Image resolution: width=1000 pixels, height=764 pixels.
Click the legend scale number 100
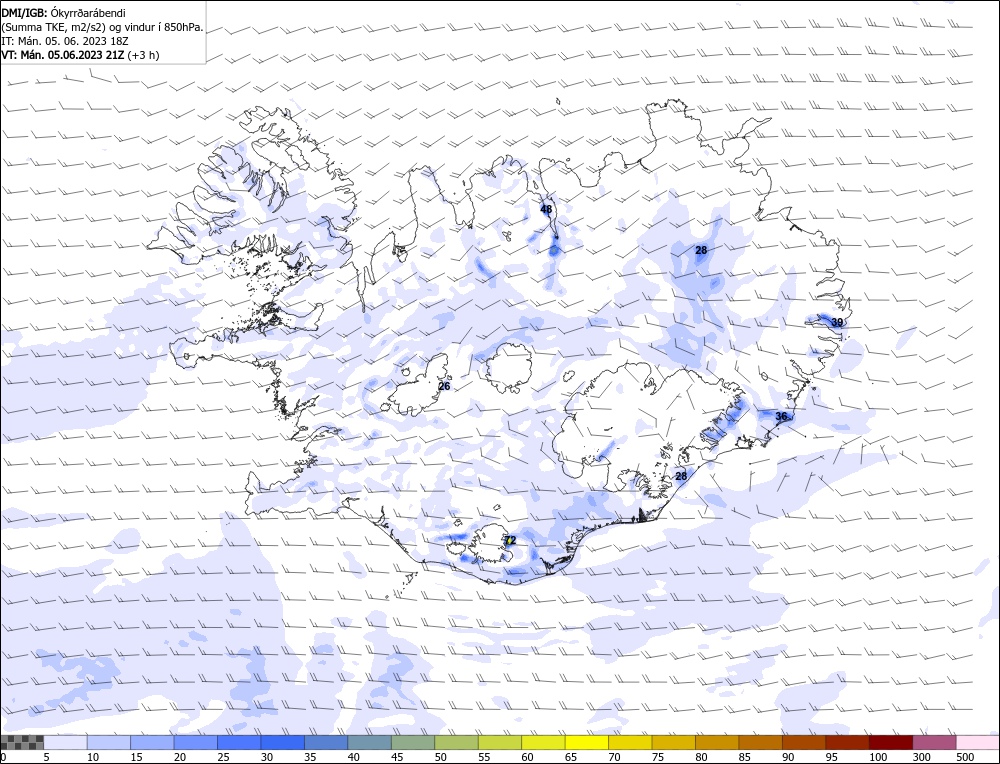[x=878, y=757]
